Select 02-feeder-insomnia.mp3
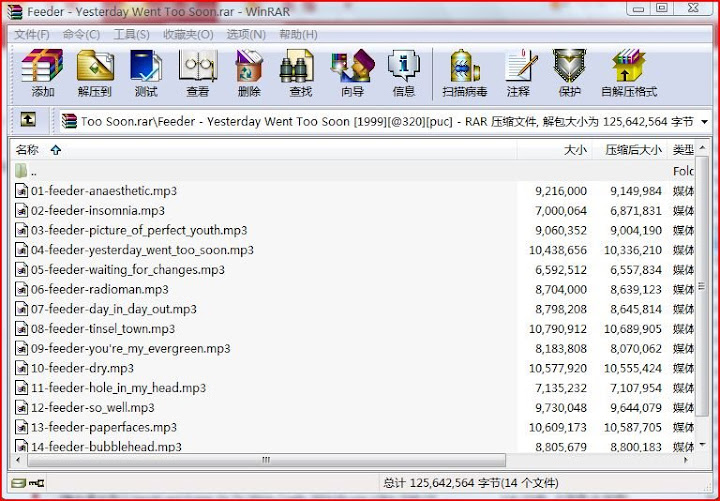 (98, 211)
